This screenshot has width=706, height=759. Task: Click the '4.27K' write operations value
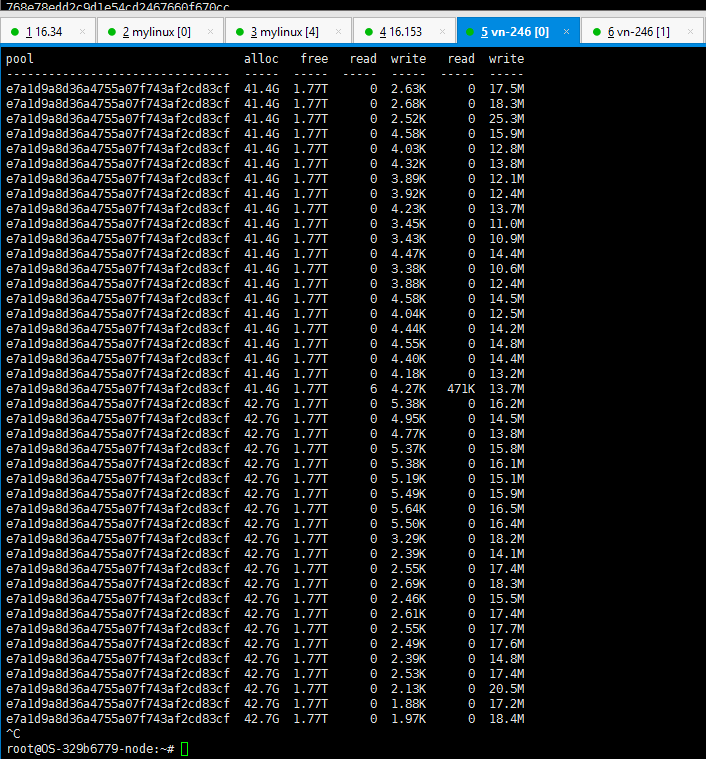point(408,389)
